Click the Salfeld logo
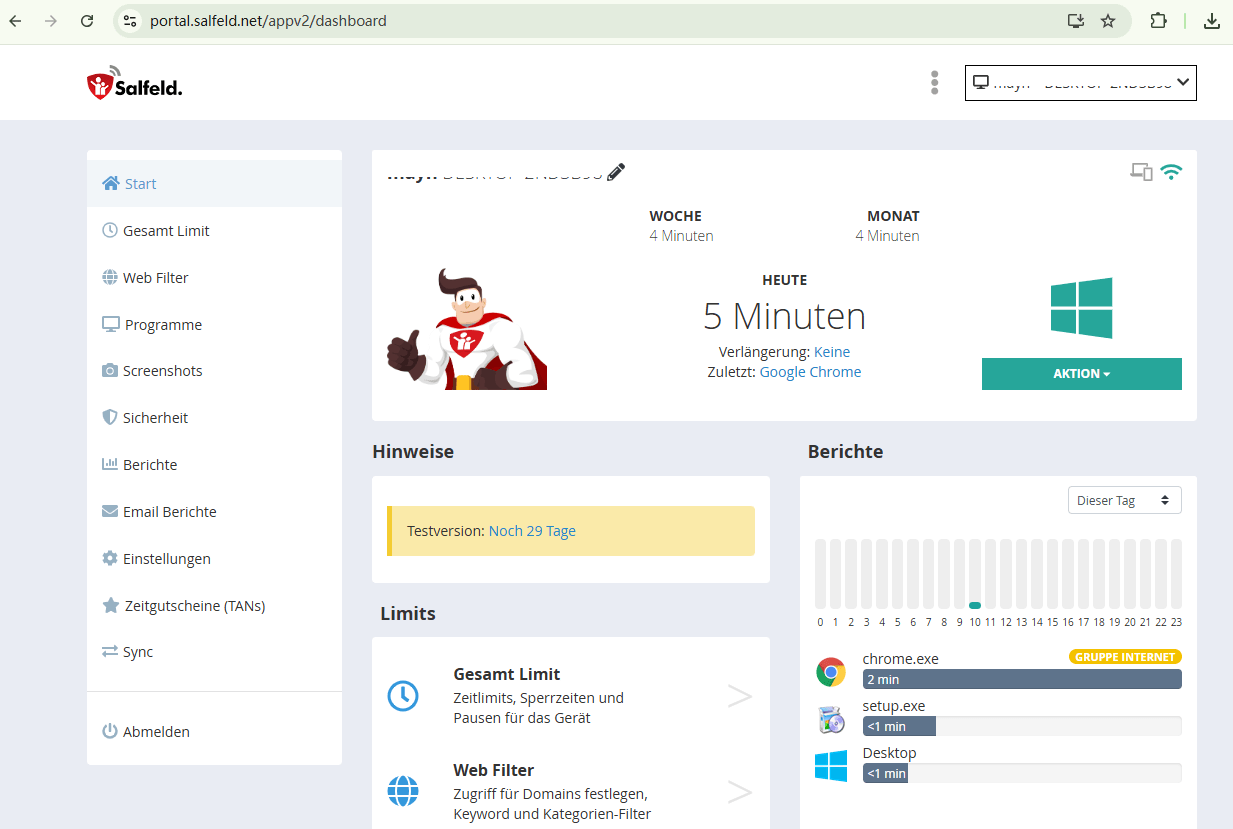 [134, 84]
